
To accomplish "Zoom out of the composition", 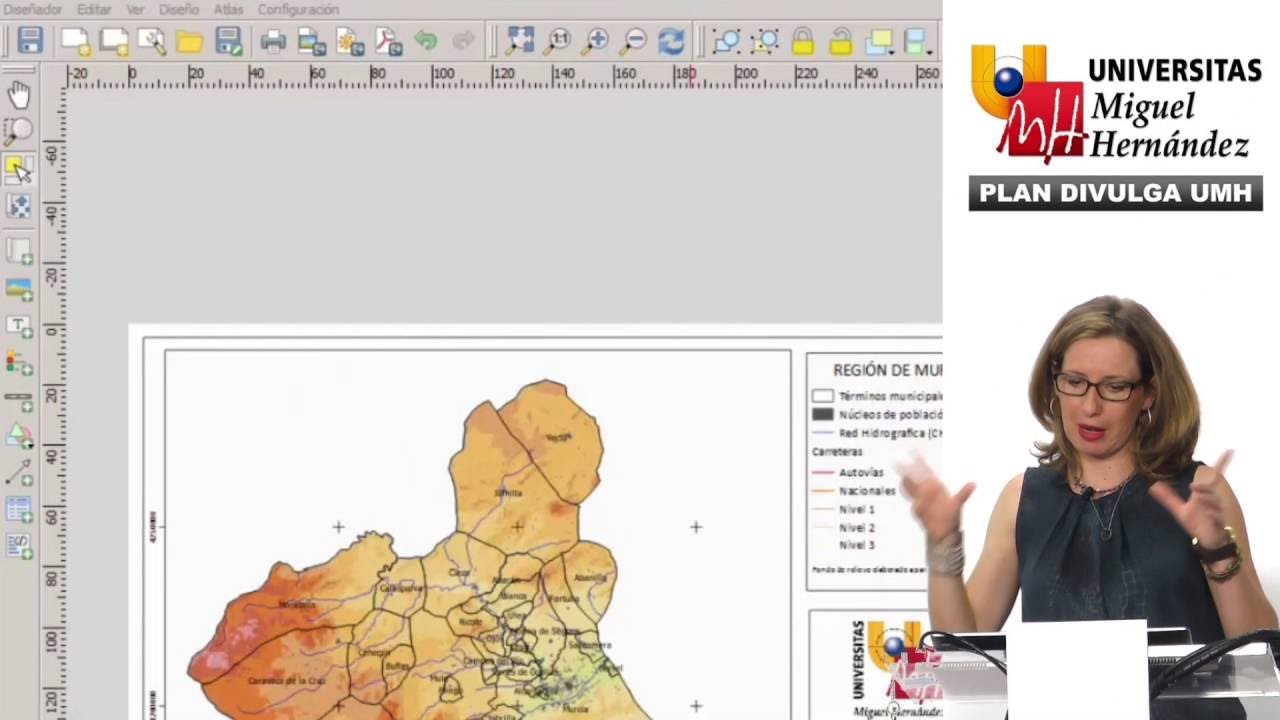I will [634, 41].
